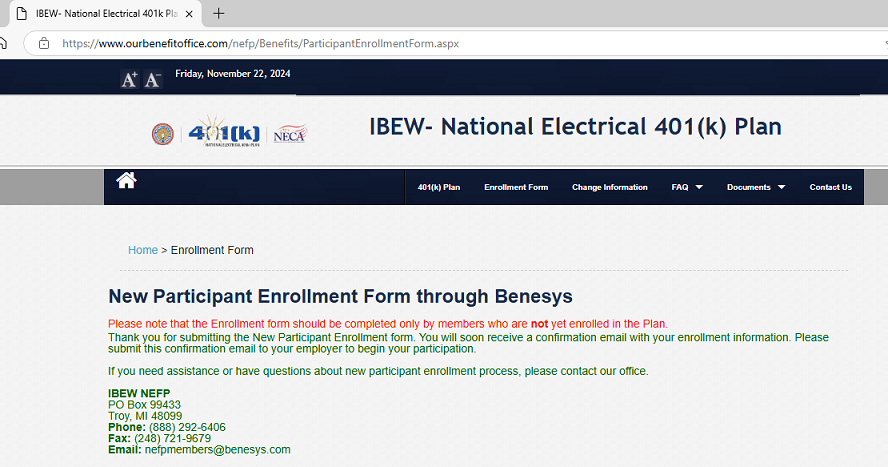Screen dimensions: 888x467
Task: Open Contact Us in navigation bar
Action: click(x=830, y=187)
